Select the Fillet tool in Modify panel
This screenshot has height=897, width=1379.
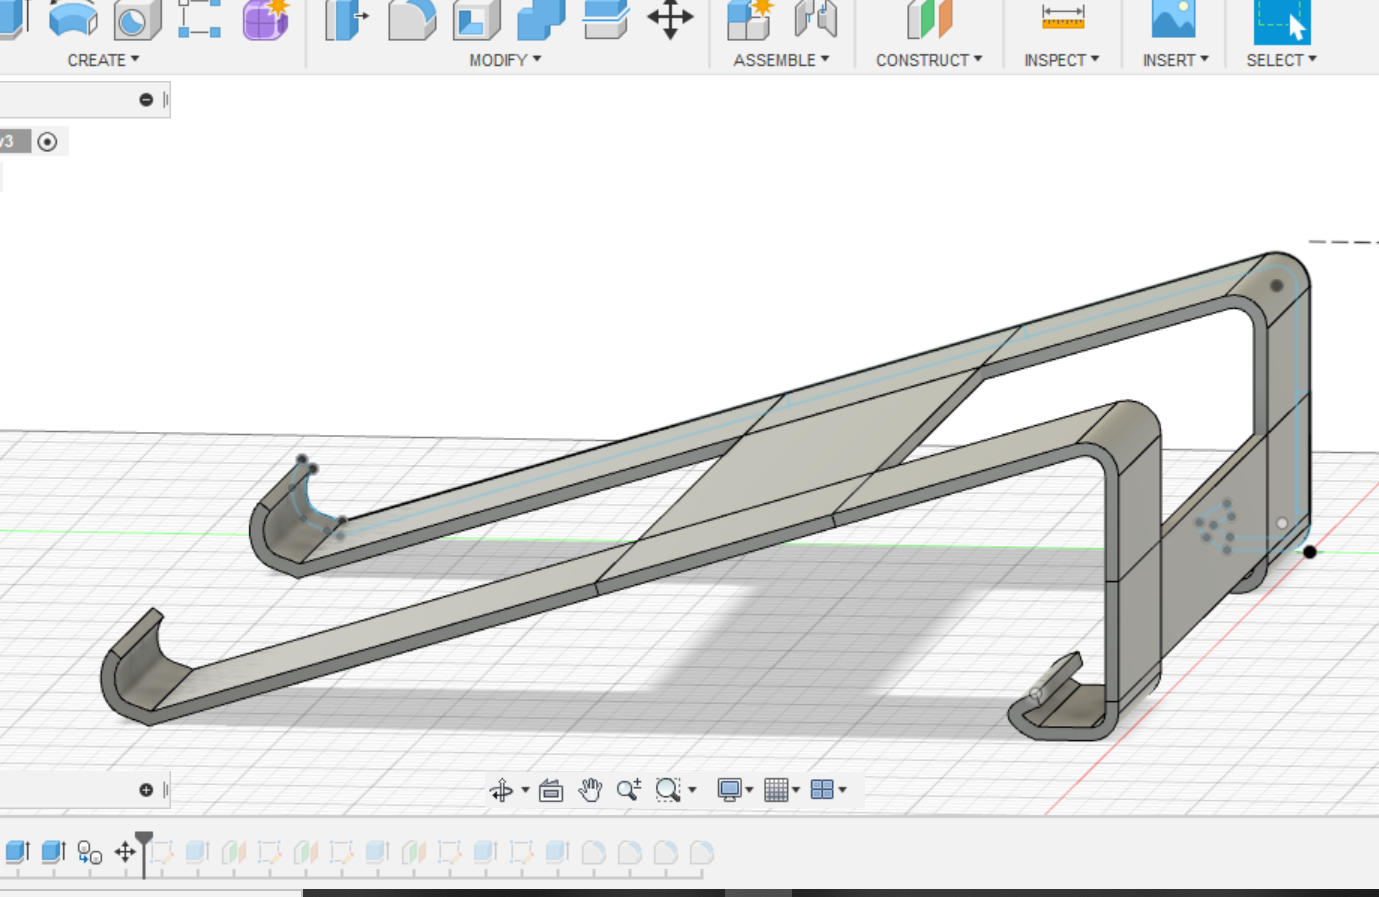[x=412, y=20]
